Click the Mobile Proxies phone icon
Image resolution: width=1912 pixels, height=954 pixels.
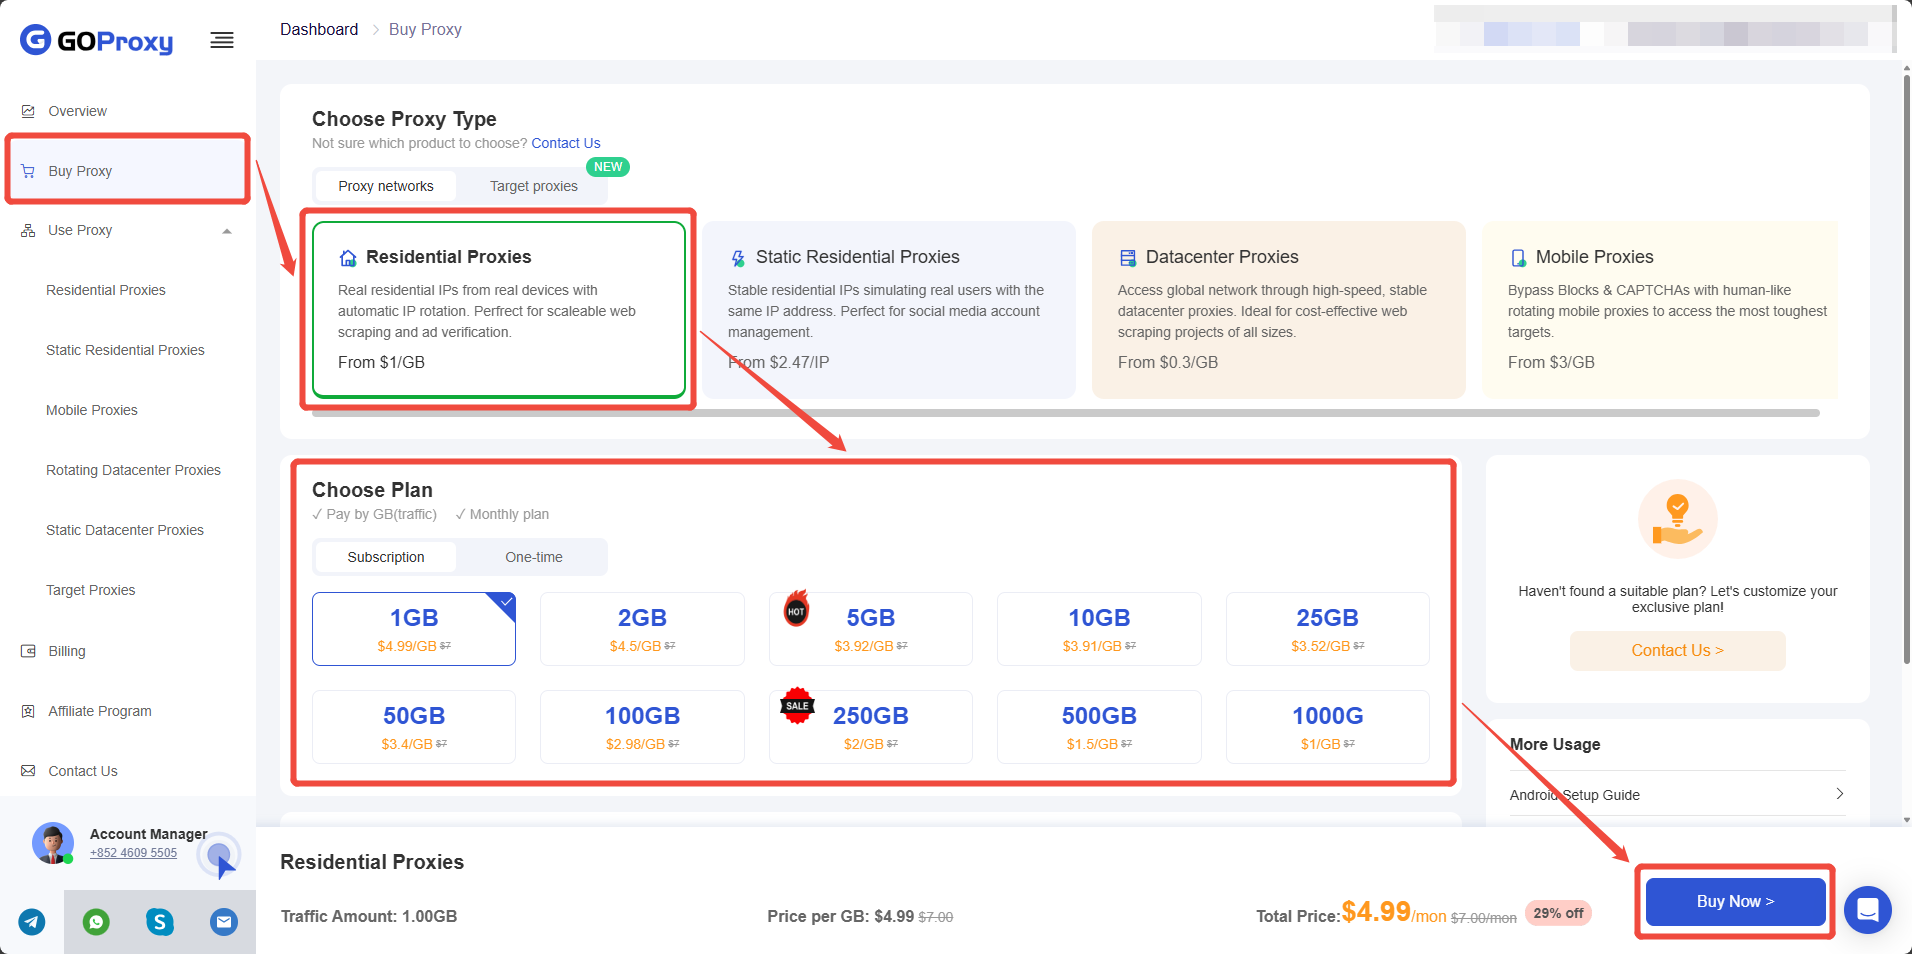click(1518, 258)
